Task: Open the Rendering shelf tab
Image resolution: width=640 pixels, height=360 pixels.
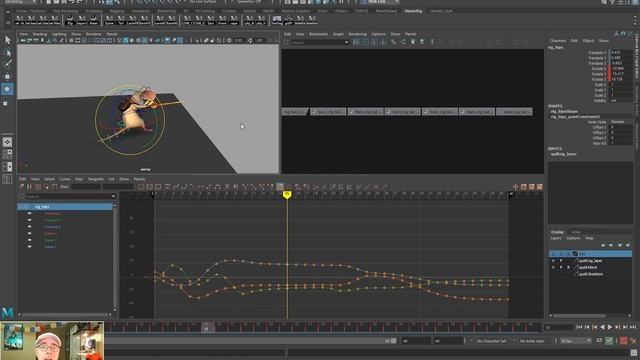Action: click(x=166, y=11)
